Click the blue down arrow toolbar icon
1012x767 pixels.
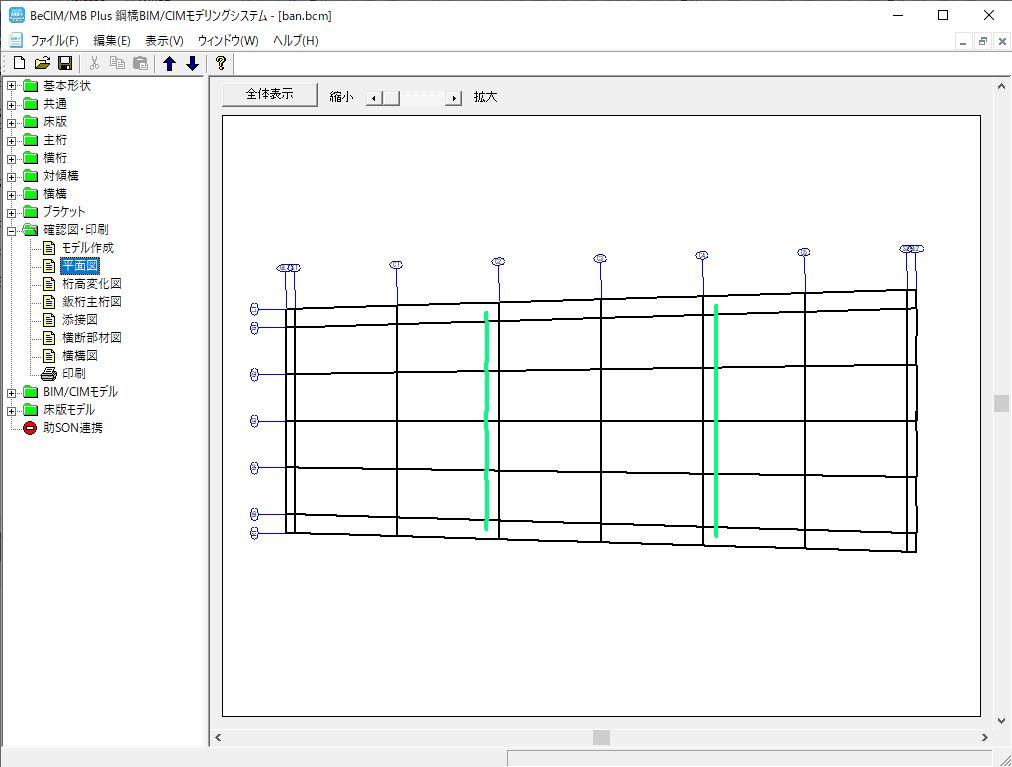[x=192, y=64]
